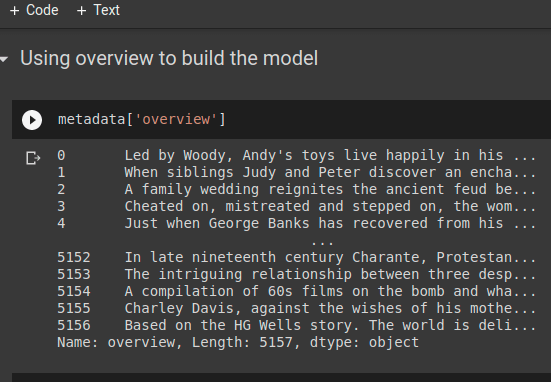Image resolution: width=551 pixels, height=382 pixels.
Task: Click output row 1 about siblings Judy and Peter
Action: tap(296, 172)
